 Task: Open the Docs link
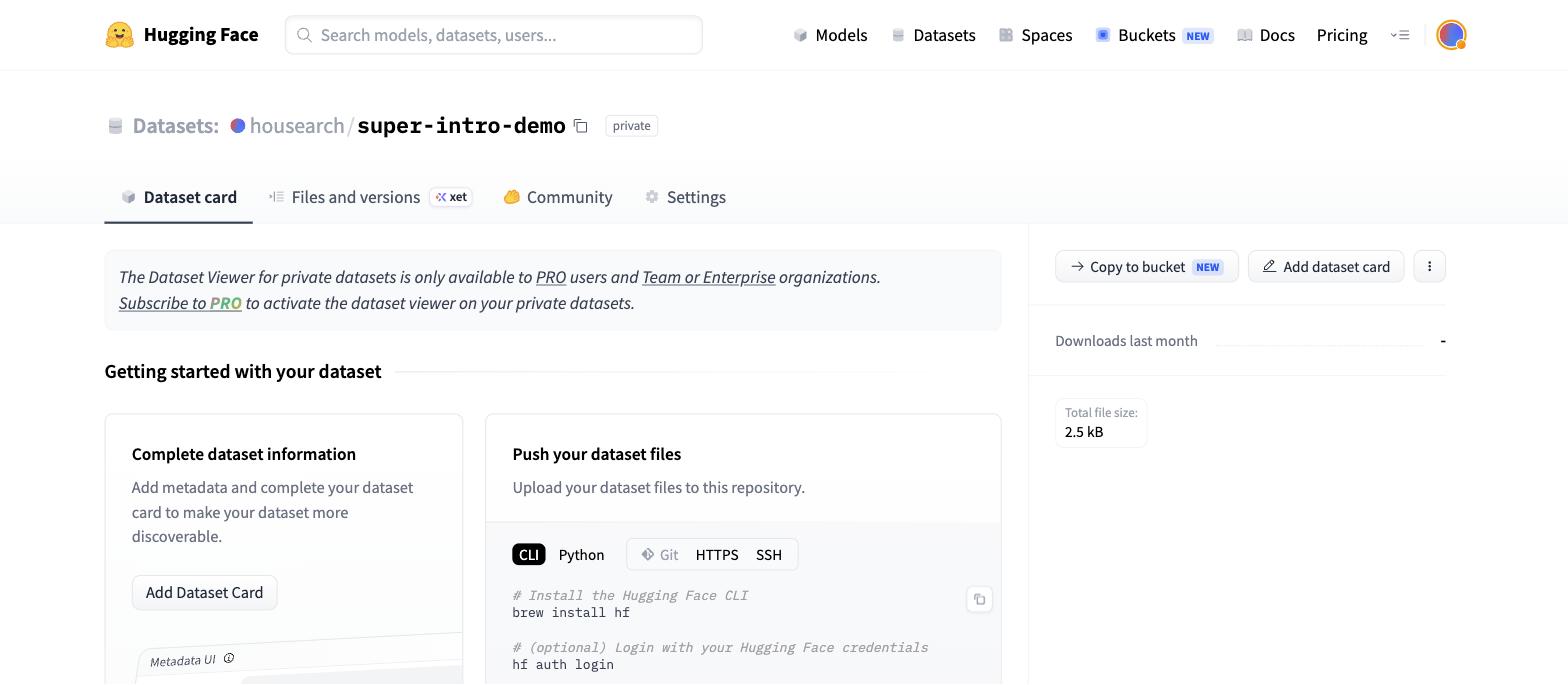[x=1265, y=35]
